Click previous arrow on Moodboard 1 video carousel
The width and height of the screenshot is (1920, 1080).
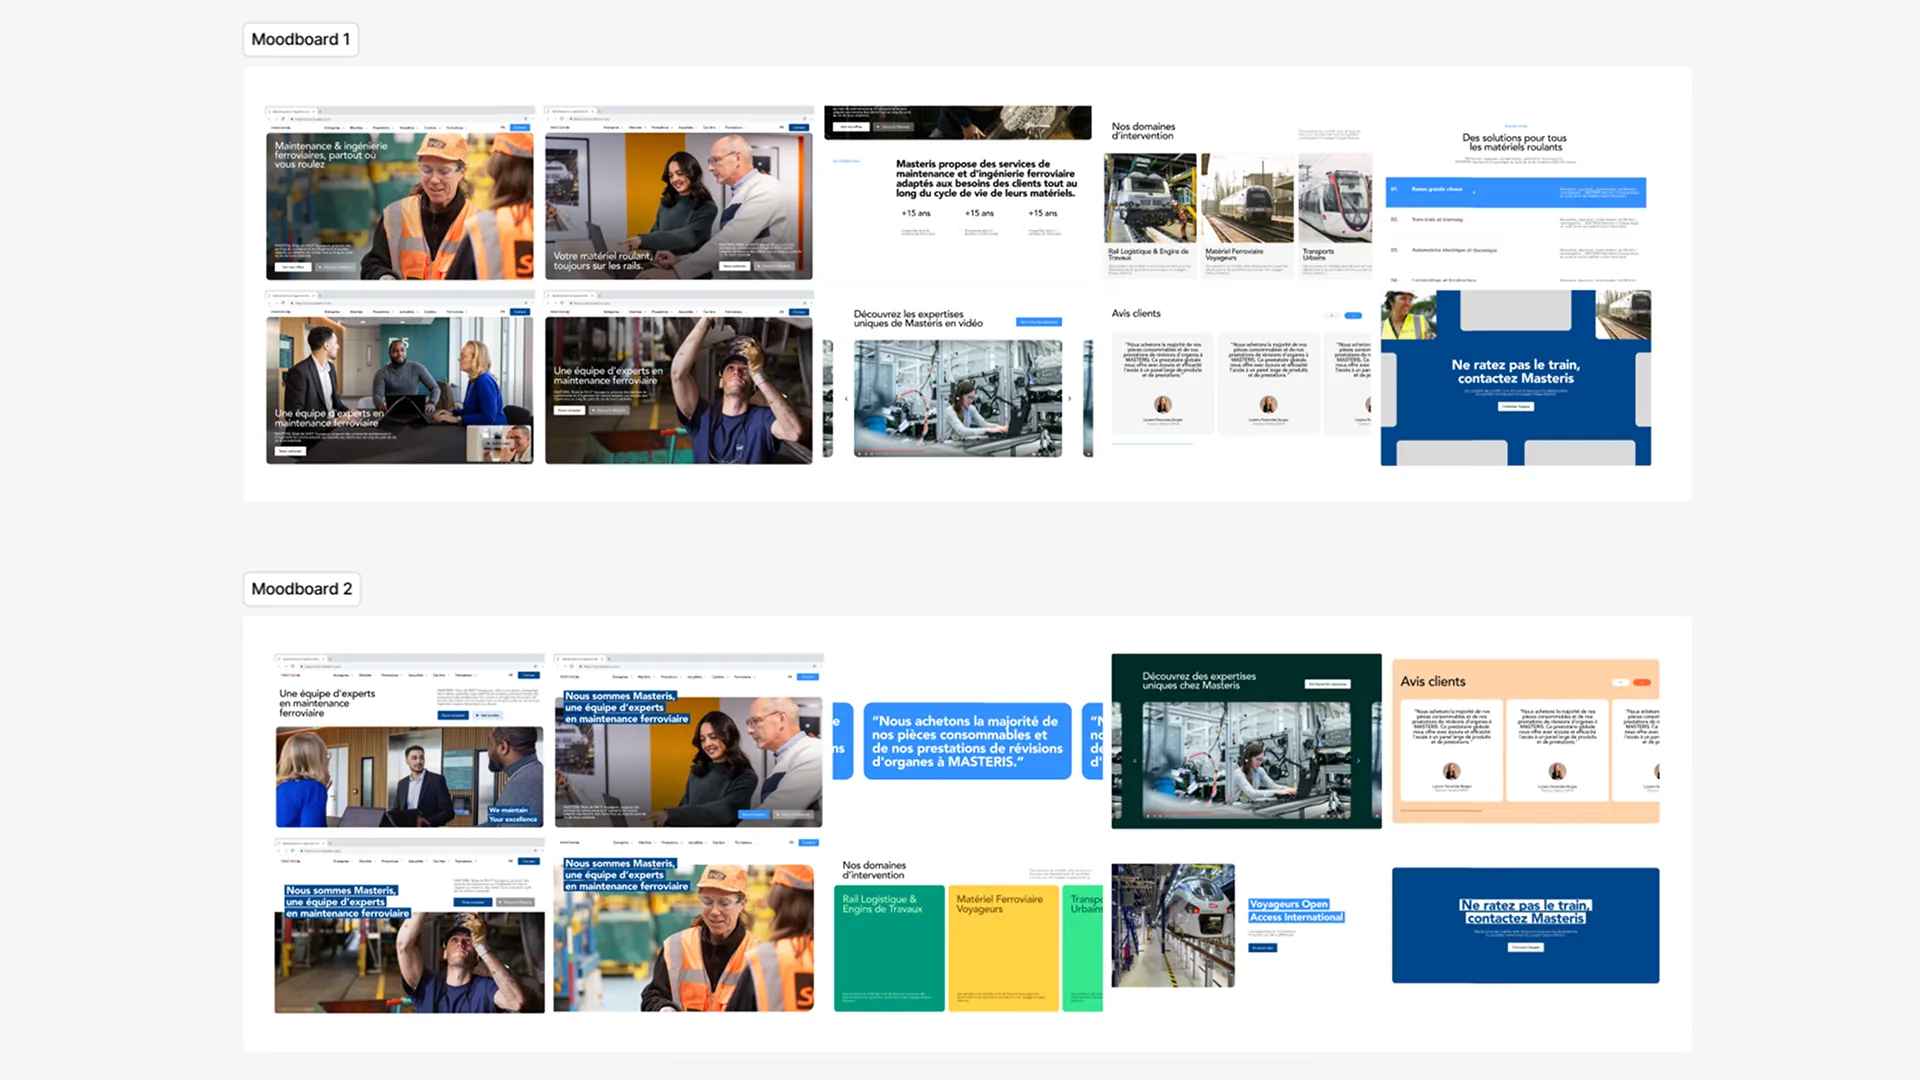[x=846, y=399]
